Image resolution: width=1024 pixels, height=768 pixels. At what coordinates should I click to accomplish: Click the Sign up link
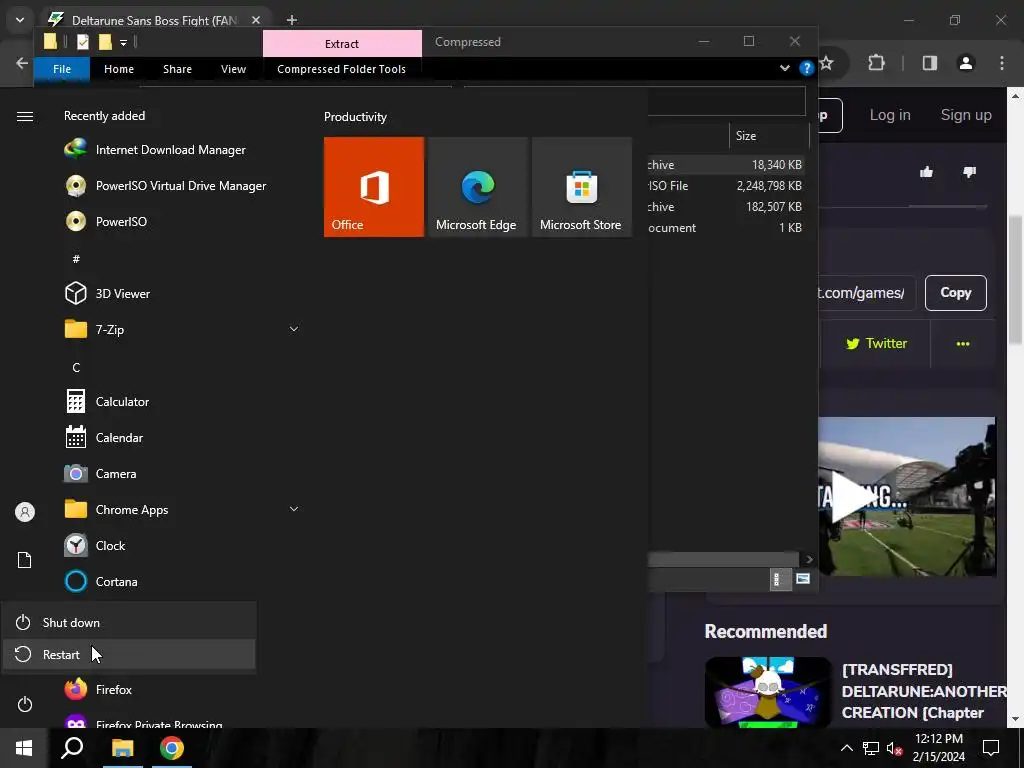(x=966, y=115)
